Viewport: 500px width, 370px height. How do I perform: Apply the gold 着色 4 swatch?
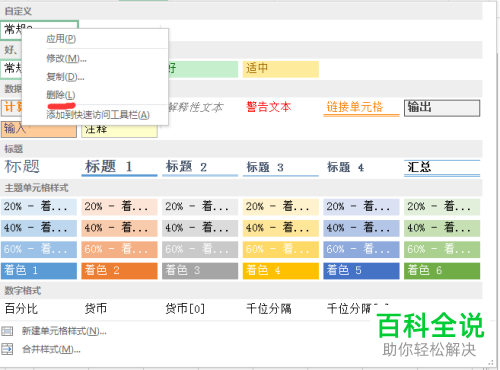(x=281, y=271)
